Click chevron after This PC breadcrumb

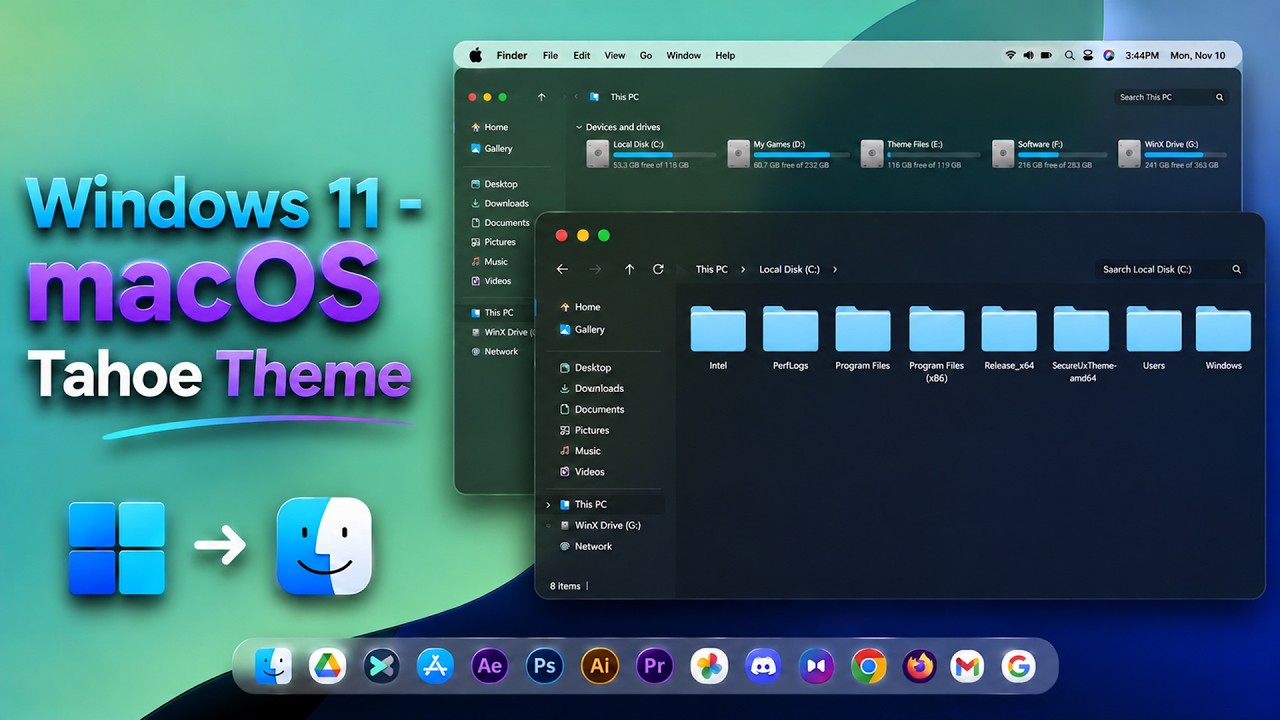pyautogui.click(x=743, y=269)
